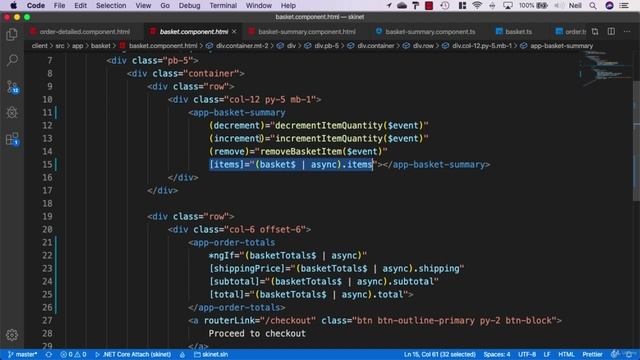
Task: Open the Selection menu
Action: click(x=111, y=5)
